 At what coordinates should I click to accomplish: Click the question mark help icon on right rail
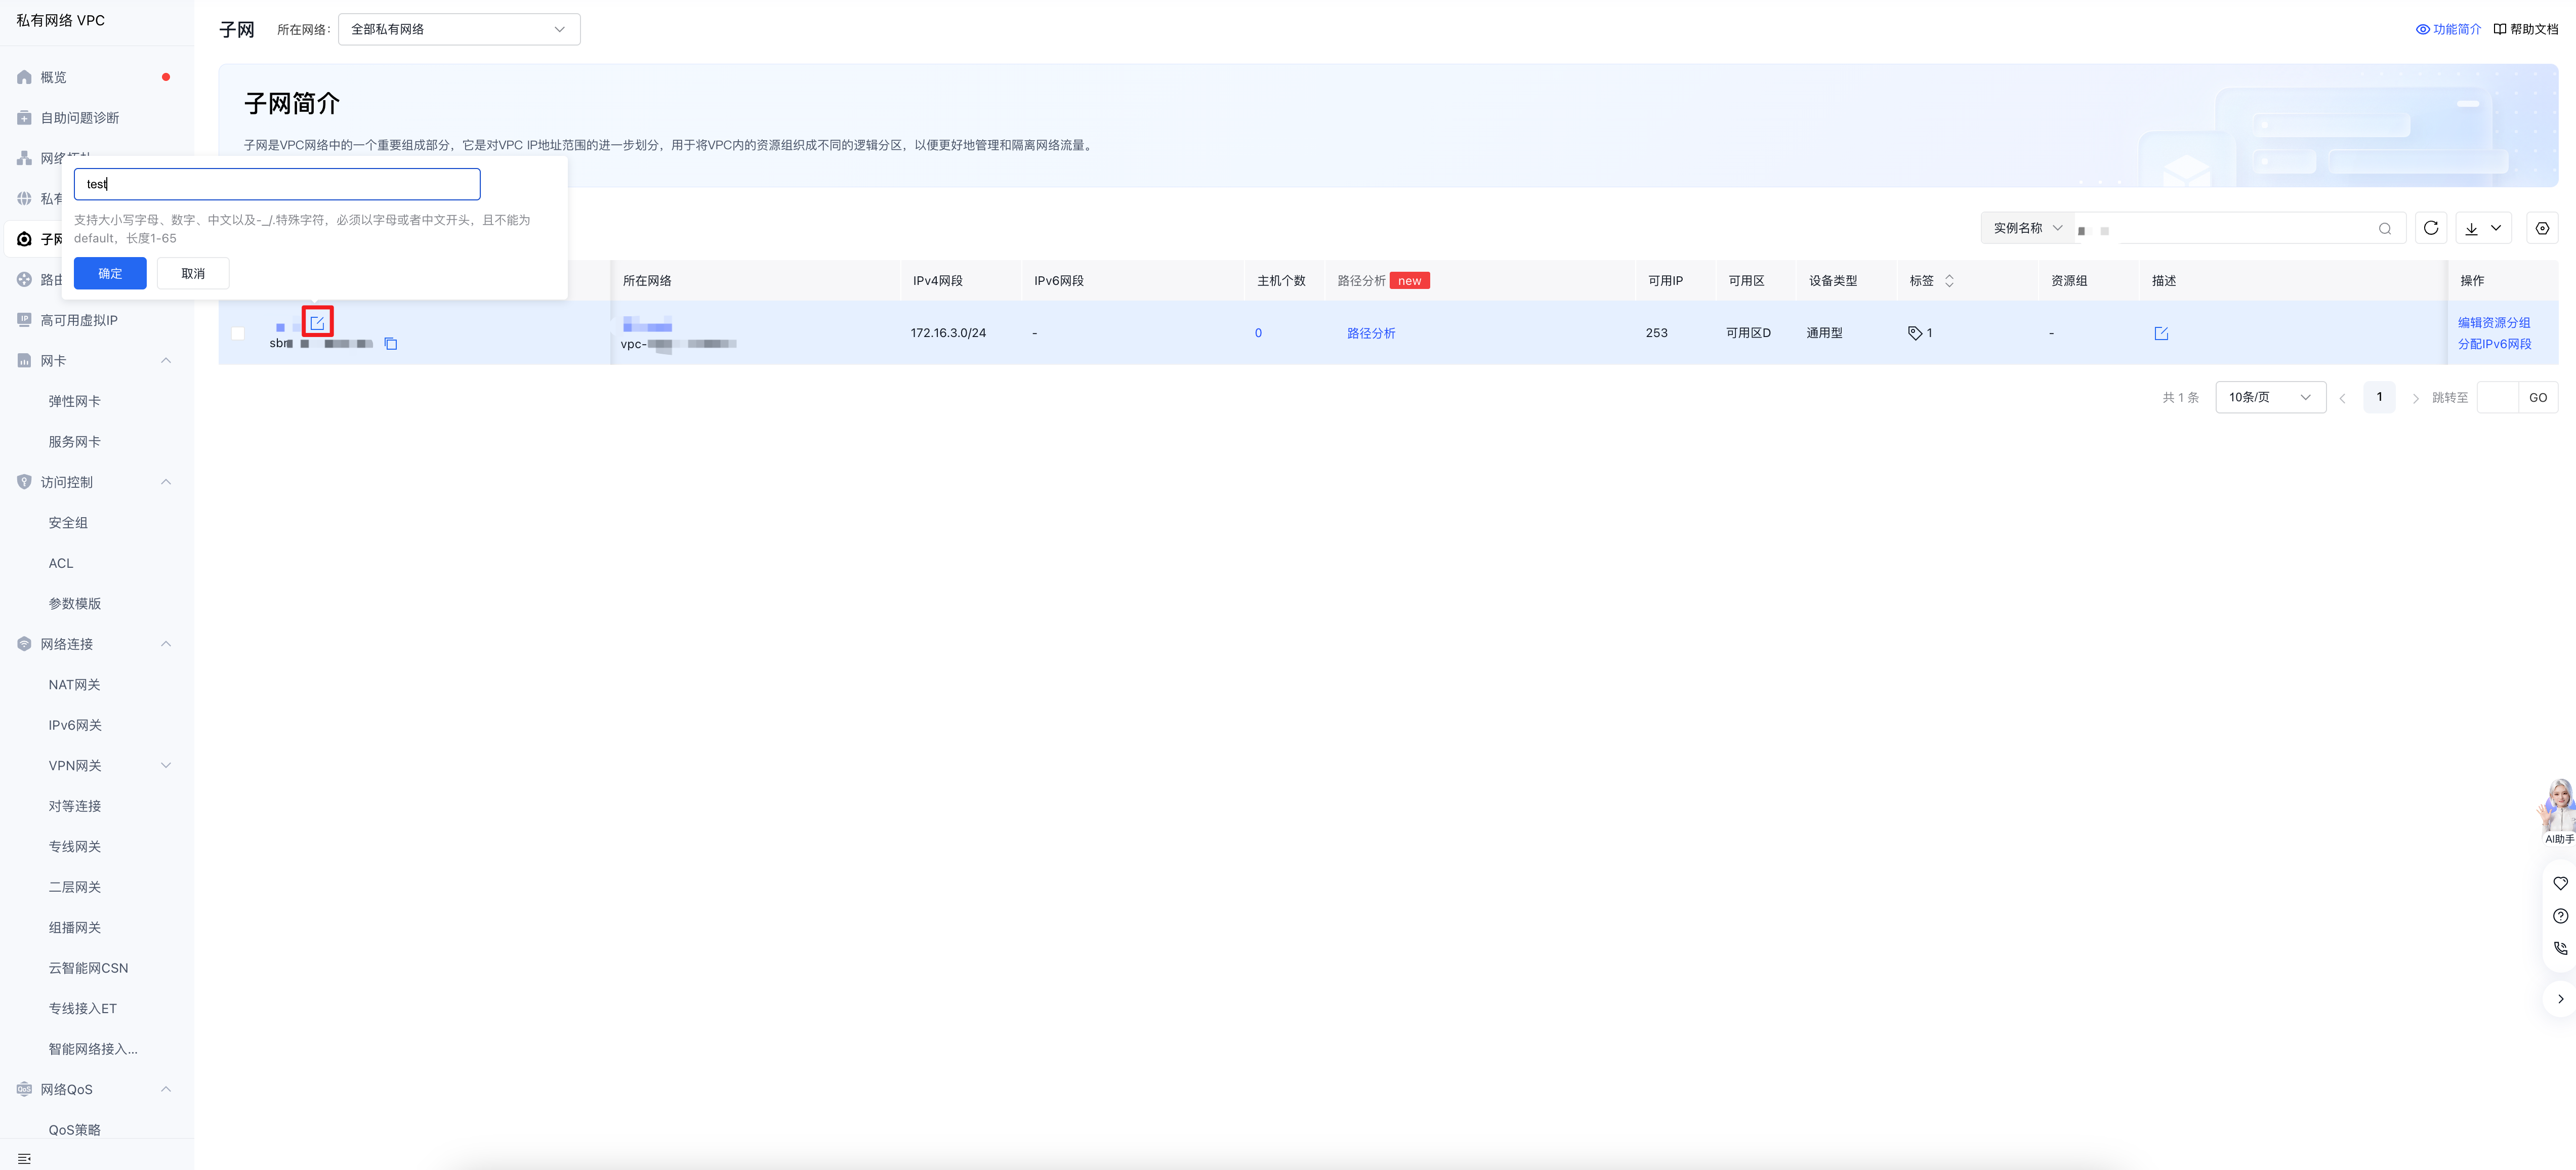pyautogui.click(x=2560, y=916)
